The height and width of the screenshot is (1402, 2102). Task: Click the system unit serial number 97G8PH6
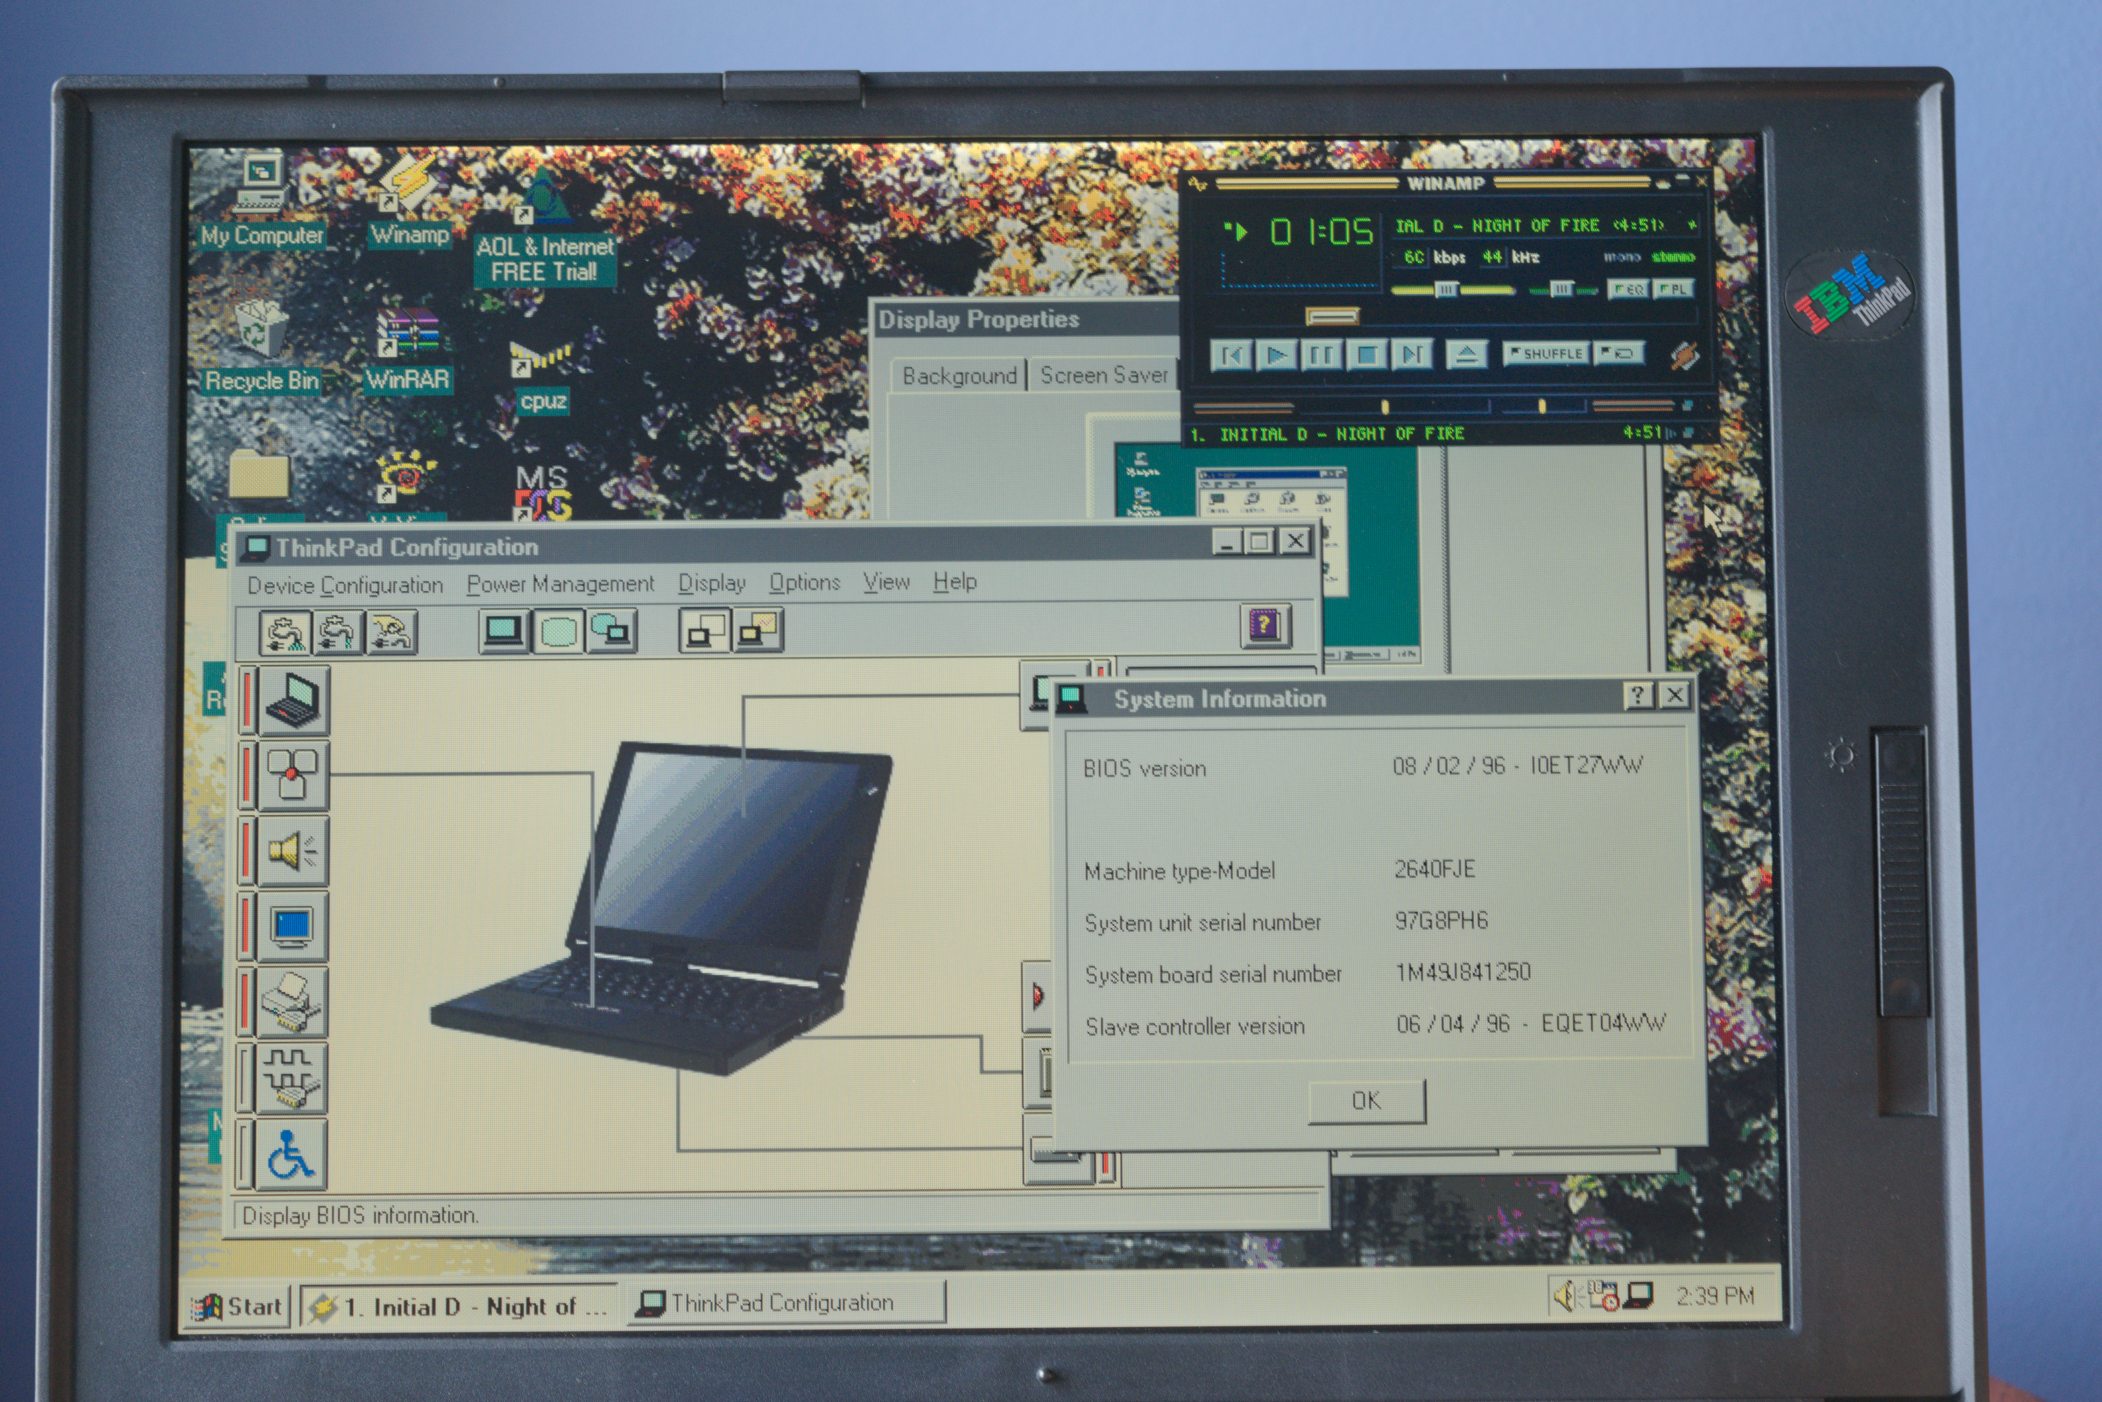coord(1441,920)
